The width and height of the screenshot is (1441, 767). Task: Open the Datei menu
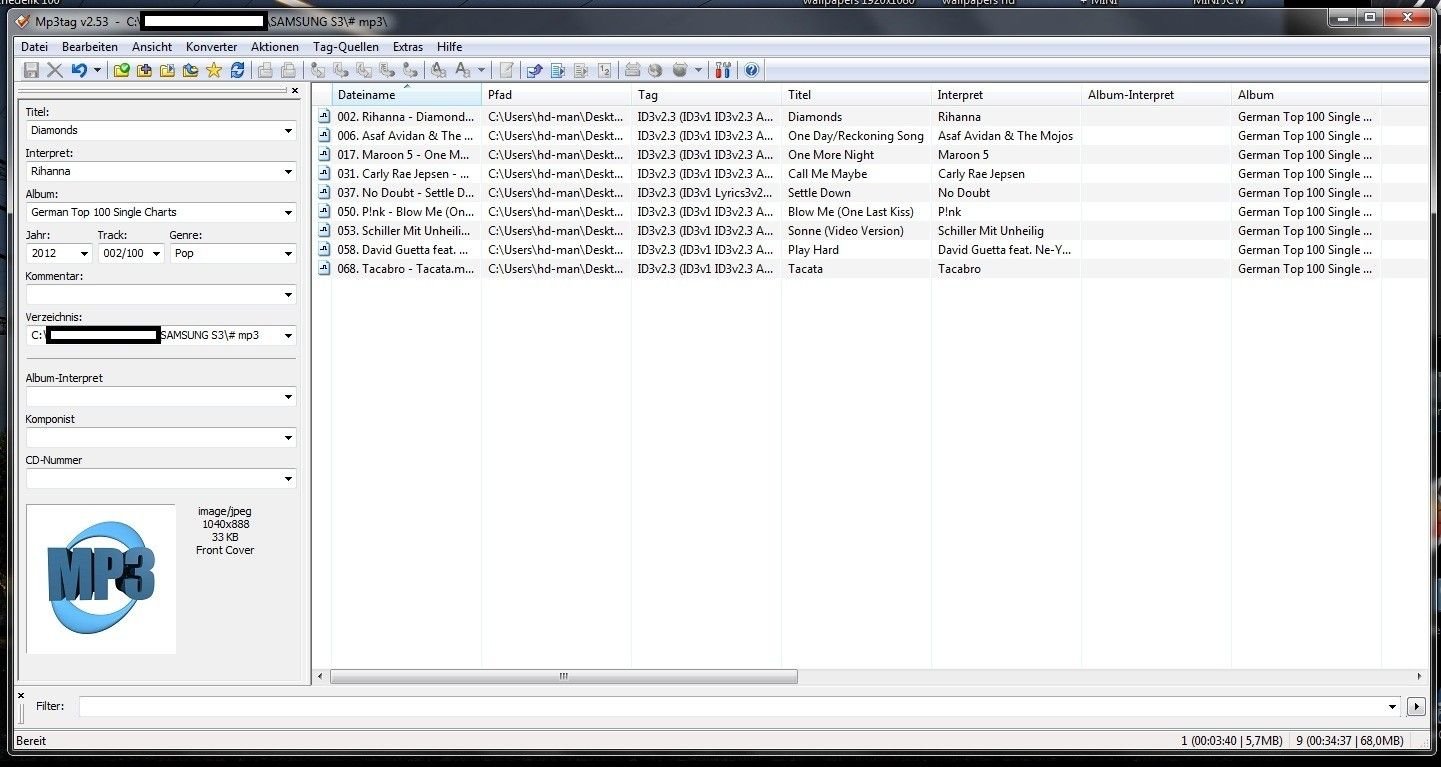coord(34,47)
